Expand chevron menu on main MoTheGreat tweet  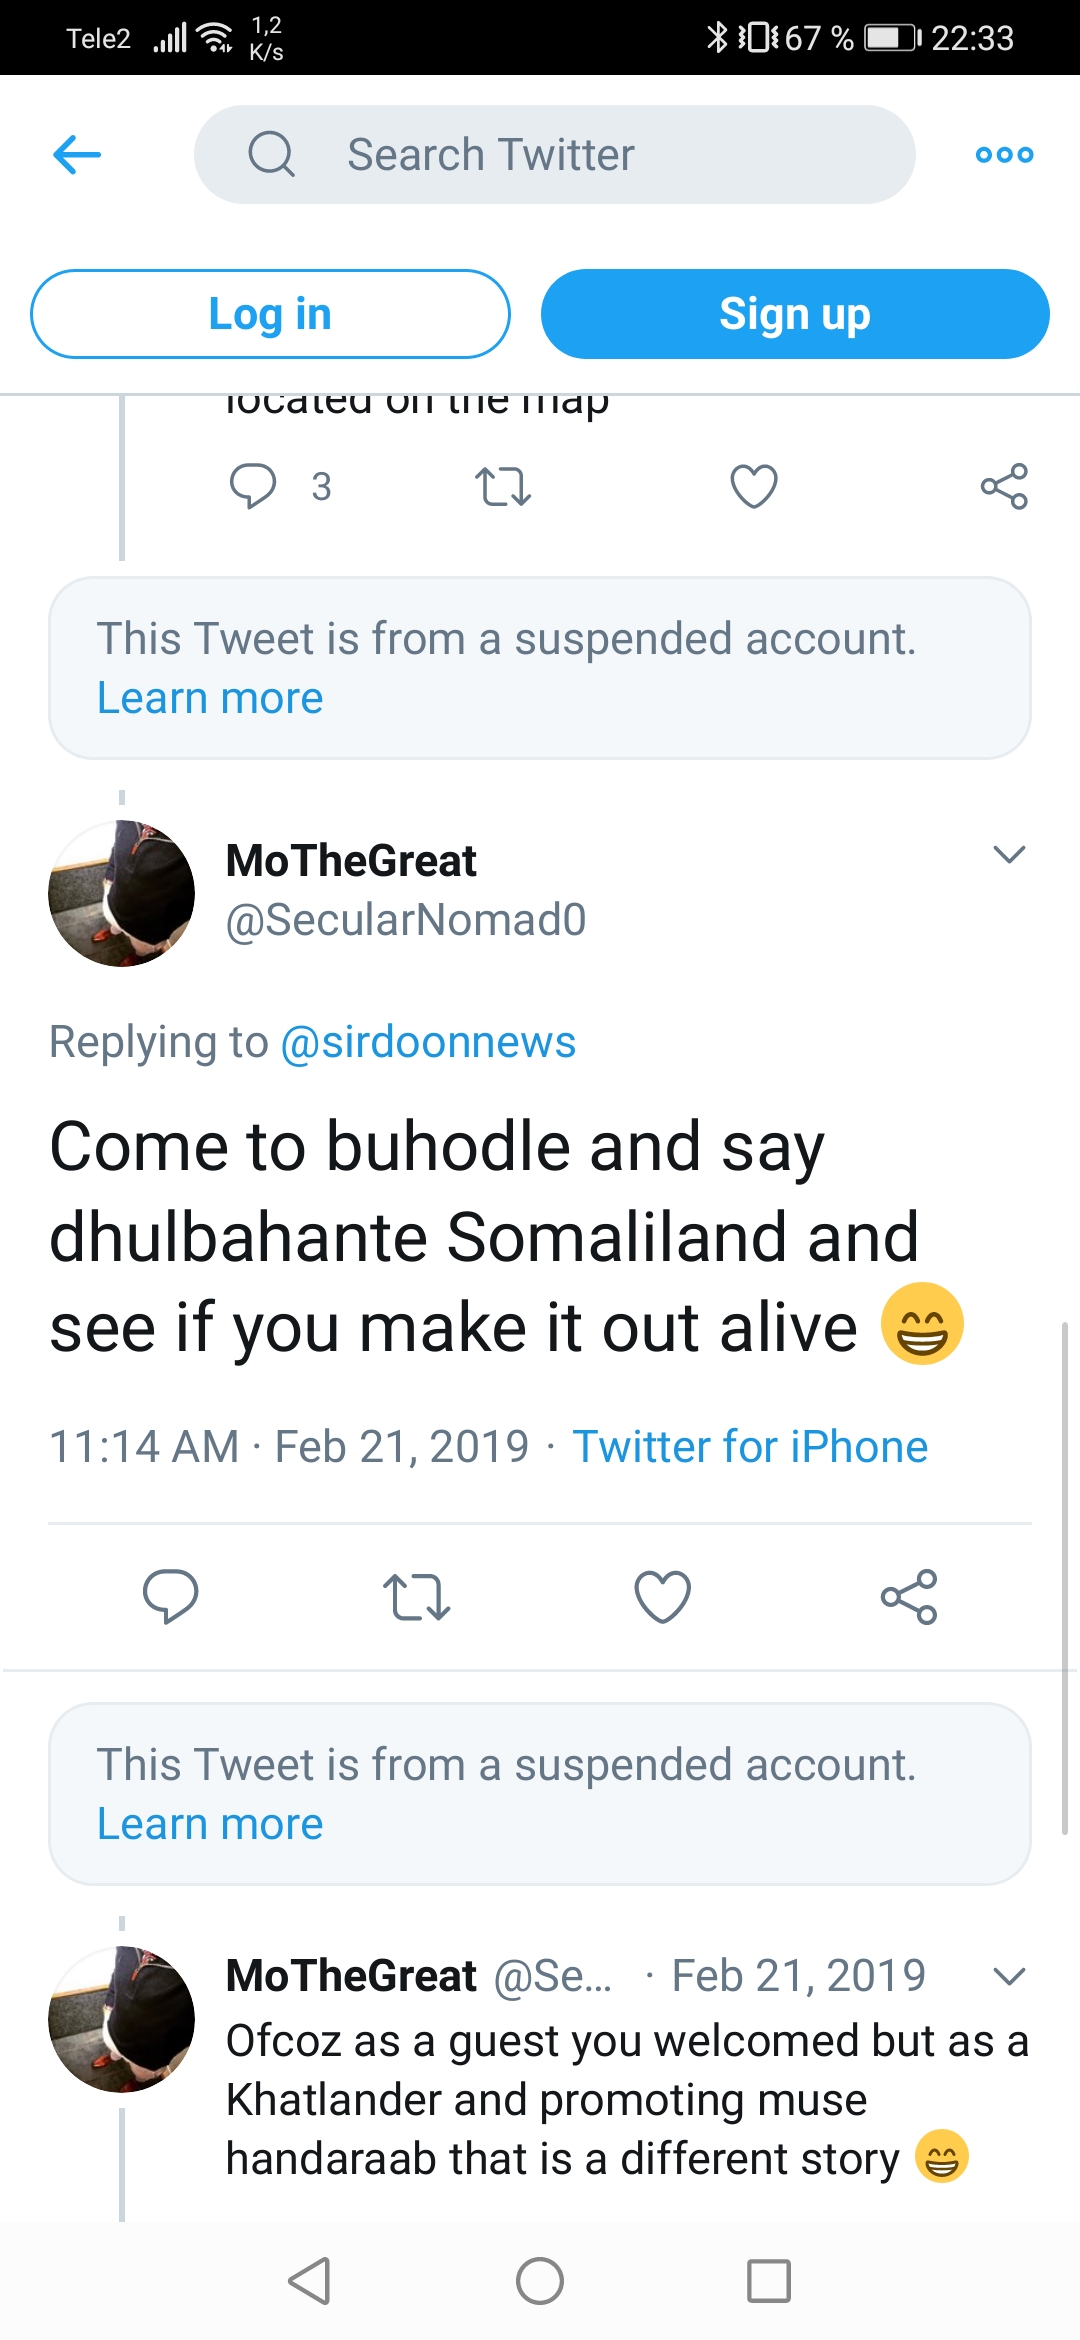point(1009,854)
